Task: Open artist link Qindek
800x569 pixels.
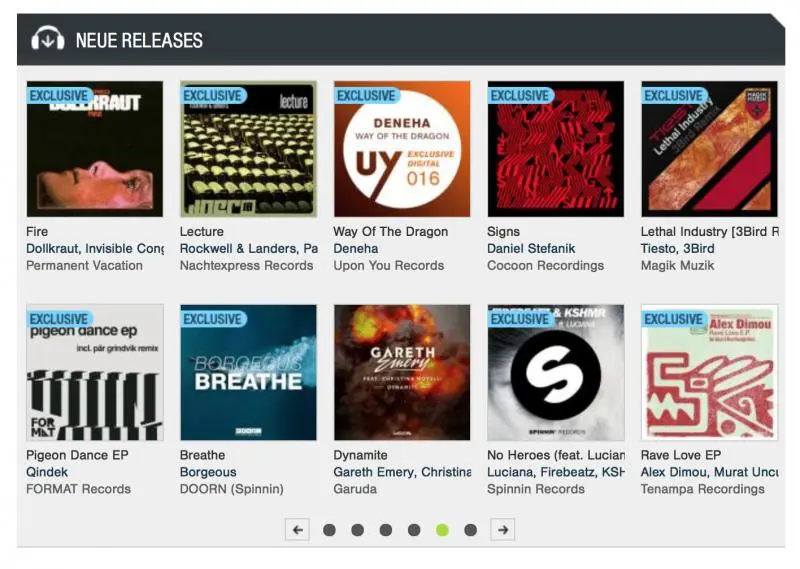Action: tap(47, 472)
